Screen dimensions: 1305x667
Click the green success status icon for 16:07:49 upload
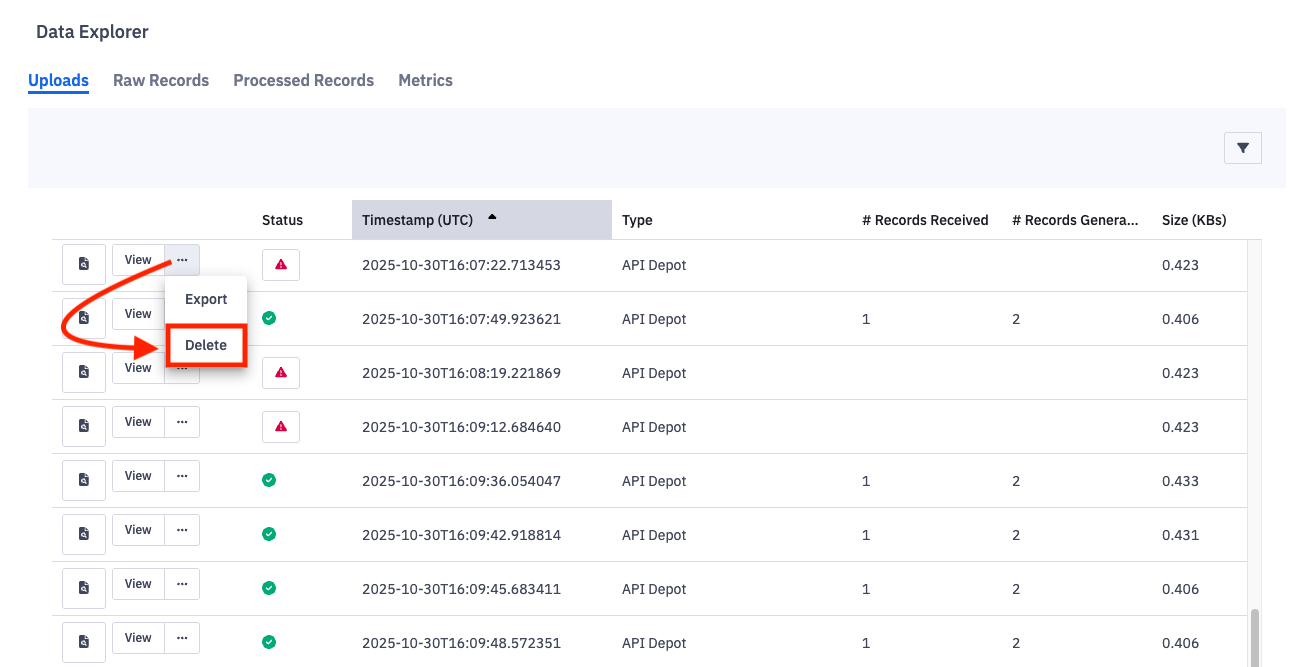pyautogui.click(x=268, y=318)
